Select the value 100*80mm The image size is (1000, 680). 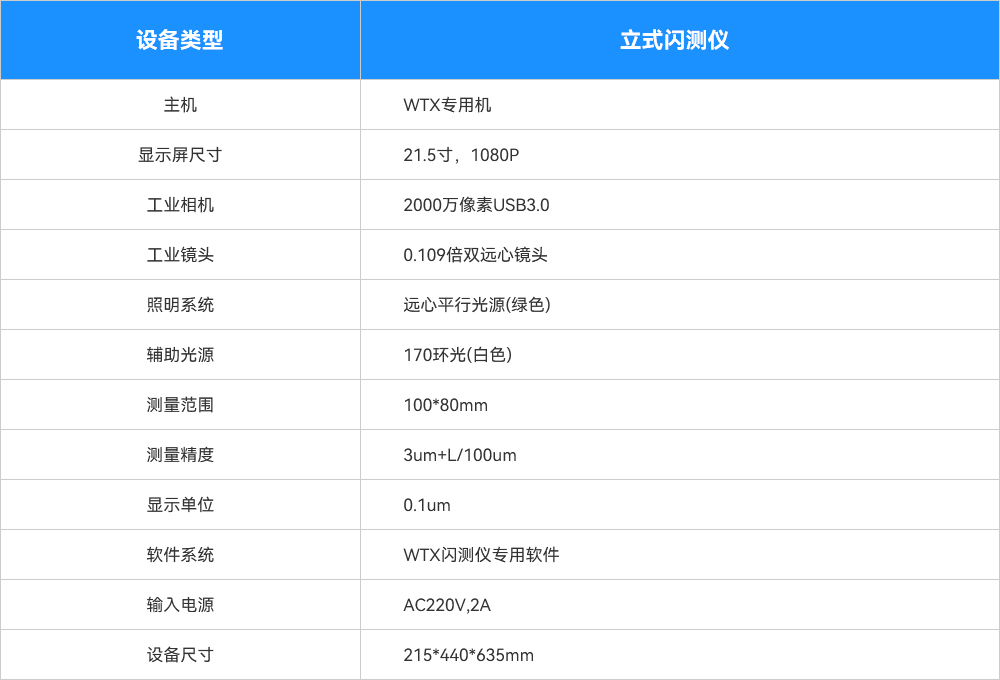tap(445, 405)
